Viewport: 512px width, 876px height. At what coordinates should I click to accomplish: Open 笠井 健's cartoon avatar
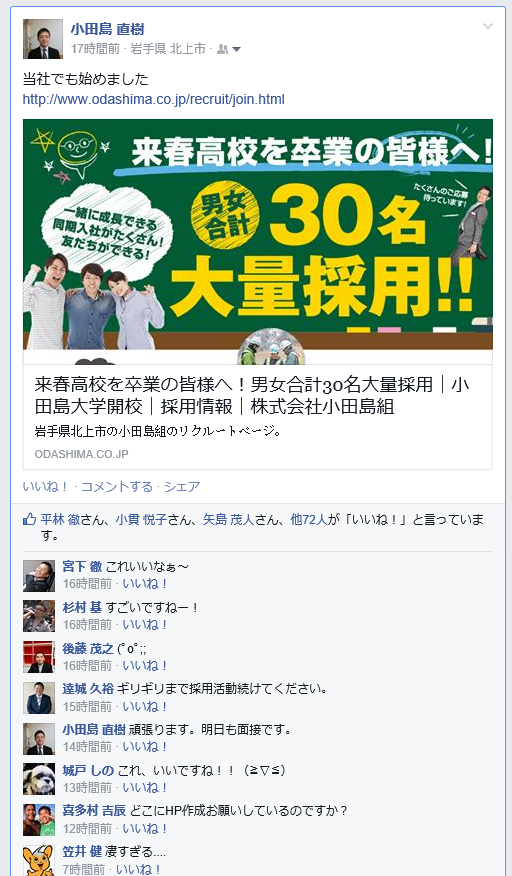39,860
